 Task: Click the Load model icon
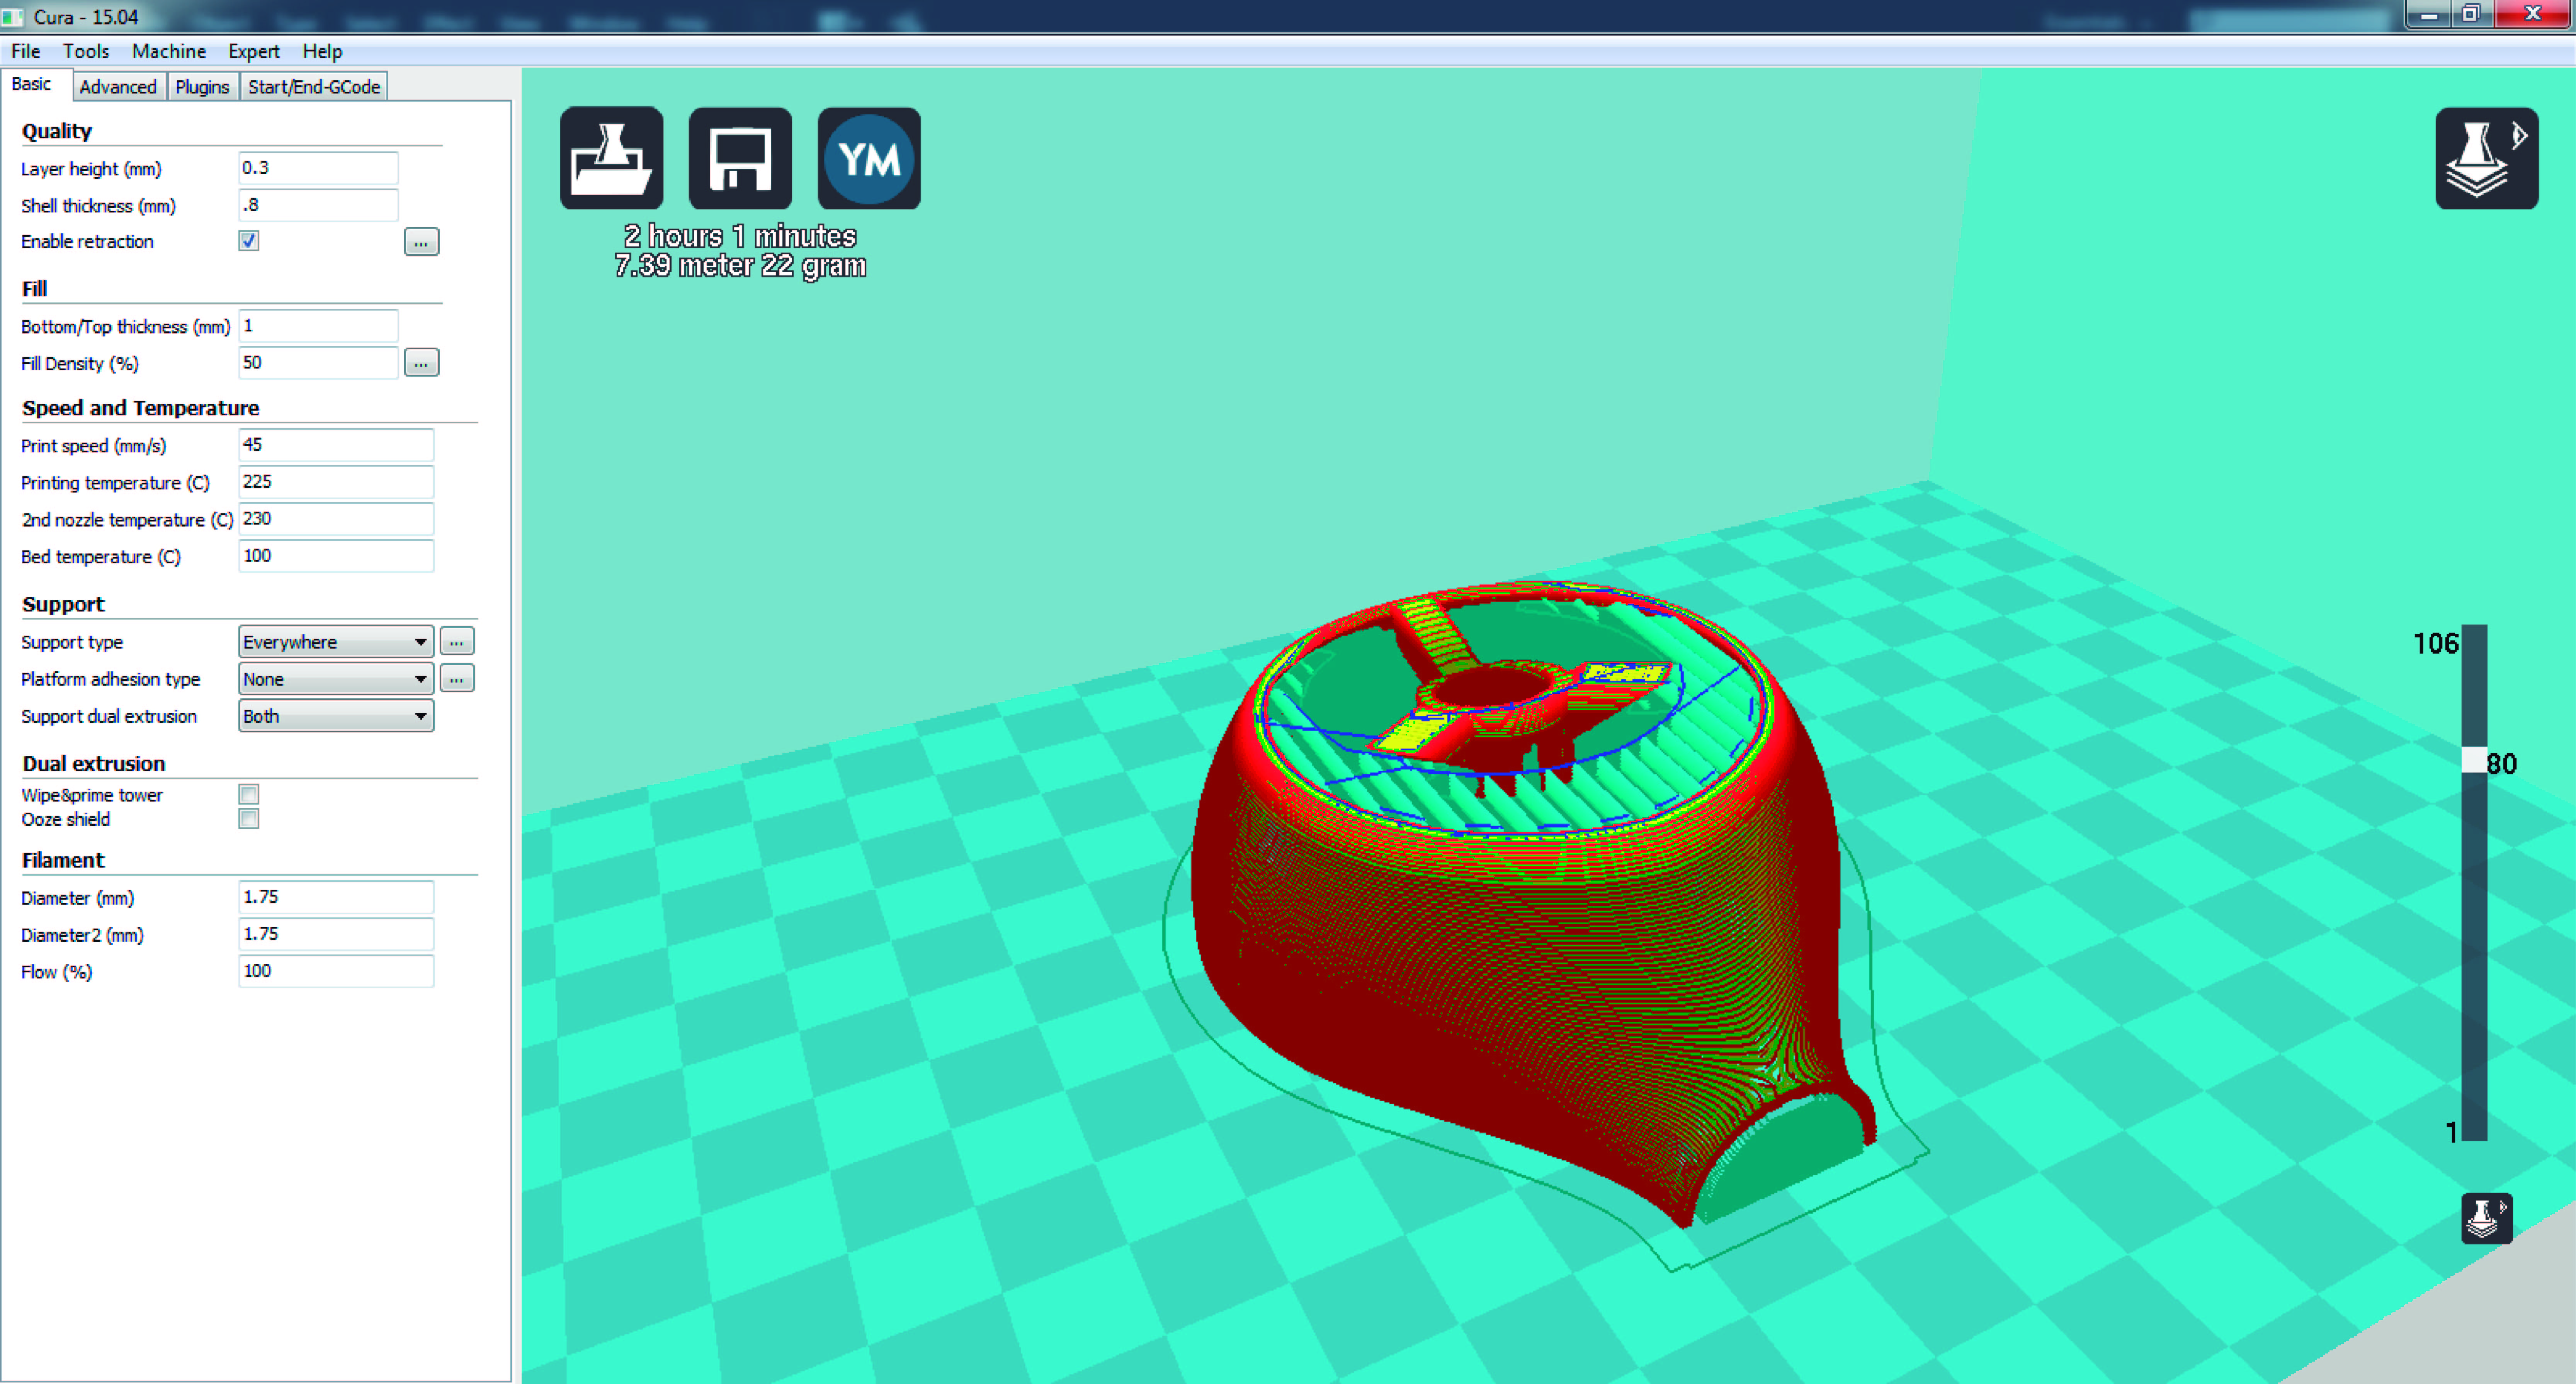pos(611,158)
